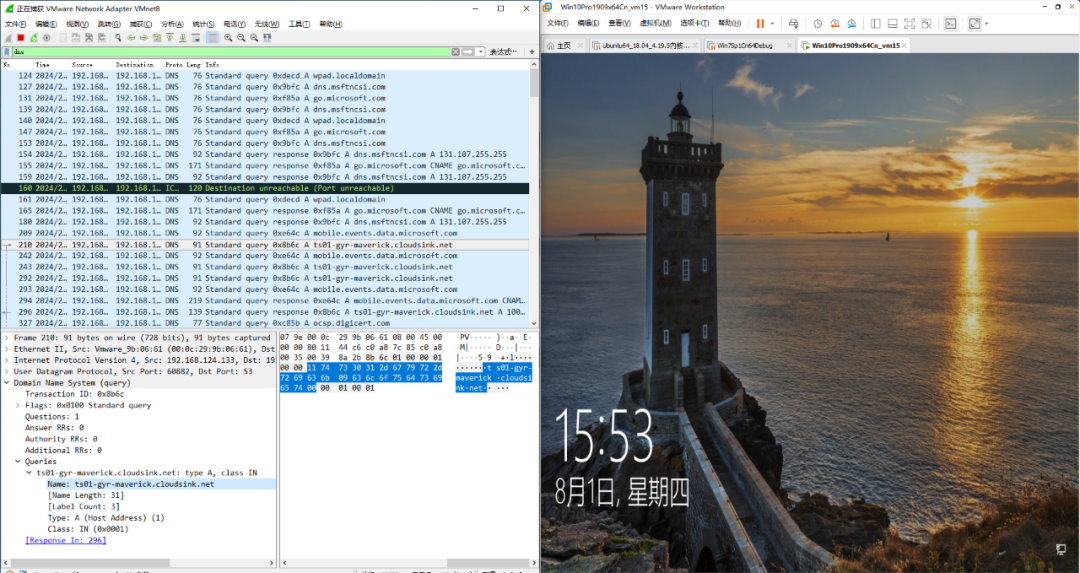This screenshot has width=1080, height=573.
Task: Take a VM snapshot clock icon
Action: coord(818,23)
